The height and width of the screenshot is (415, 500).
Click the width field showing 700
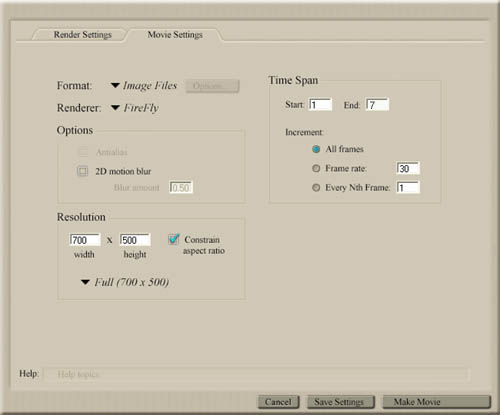pyautogui.click(x=85, y=240)
